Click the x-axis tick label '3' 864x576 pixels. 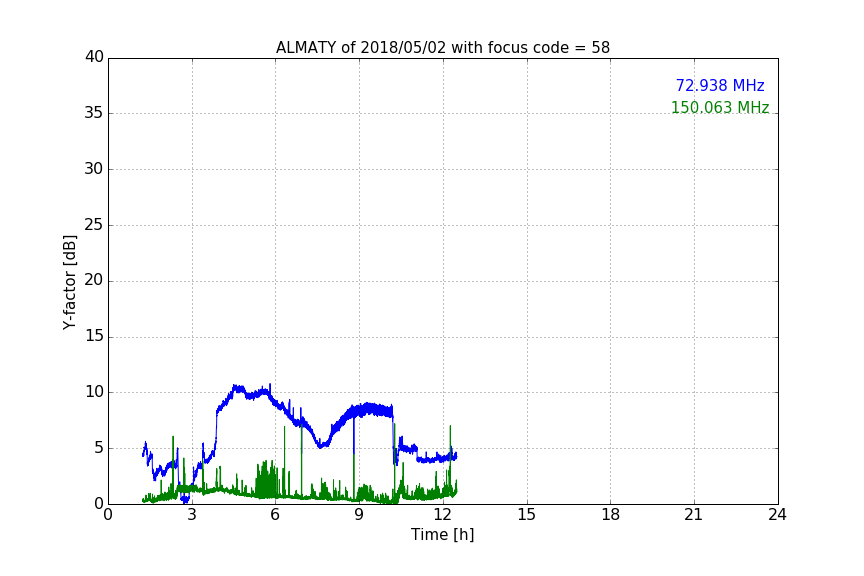click(192, 515)
